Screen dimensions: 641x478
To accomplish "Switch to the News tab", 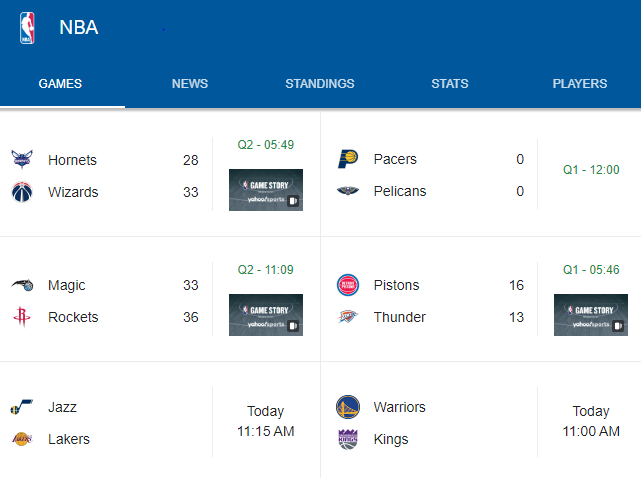I will pos(190,84).
